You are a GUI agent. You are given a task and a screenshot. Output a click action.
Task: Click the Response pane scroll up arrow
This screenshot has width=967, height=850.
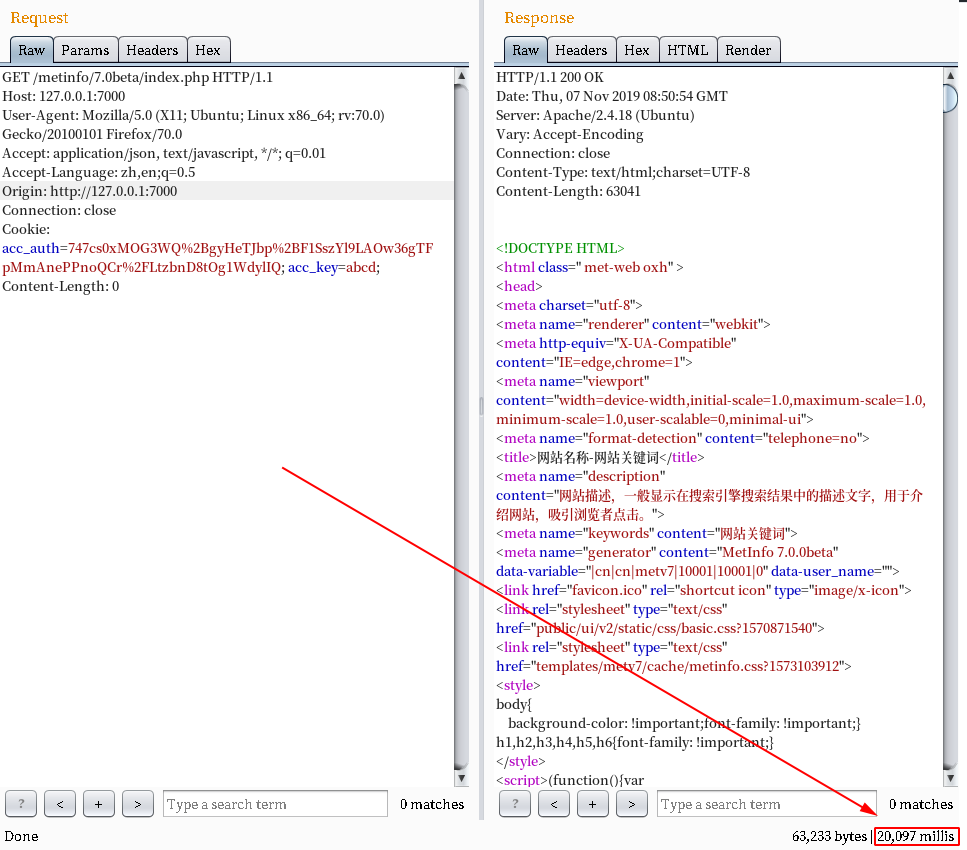point(950,75)
